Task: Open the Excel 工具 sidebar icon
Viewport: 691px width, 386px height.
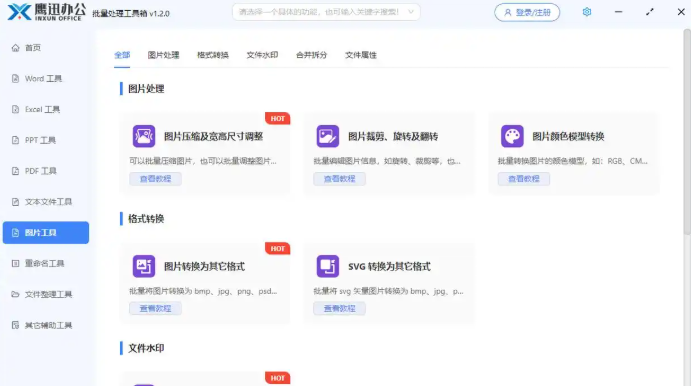Action: (x=15, y=109)
